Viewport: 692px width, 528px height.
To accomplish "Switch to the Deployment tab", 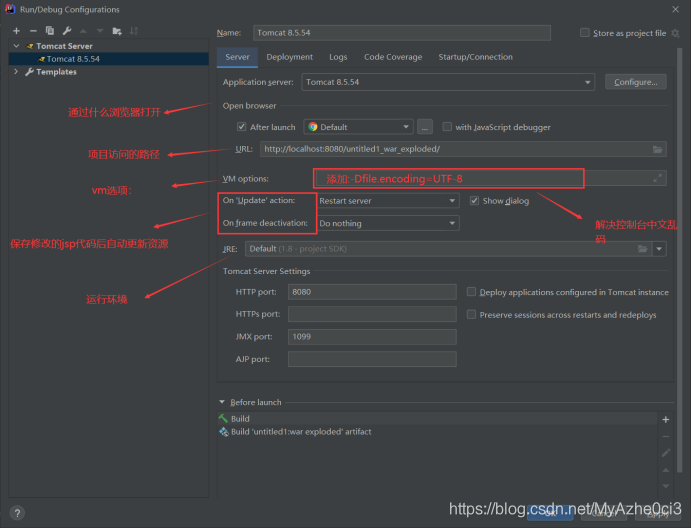I will (x=289, y=57).
